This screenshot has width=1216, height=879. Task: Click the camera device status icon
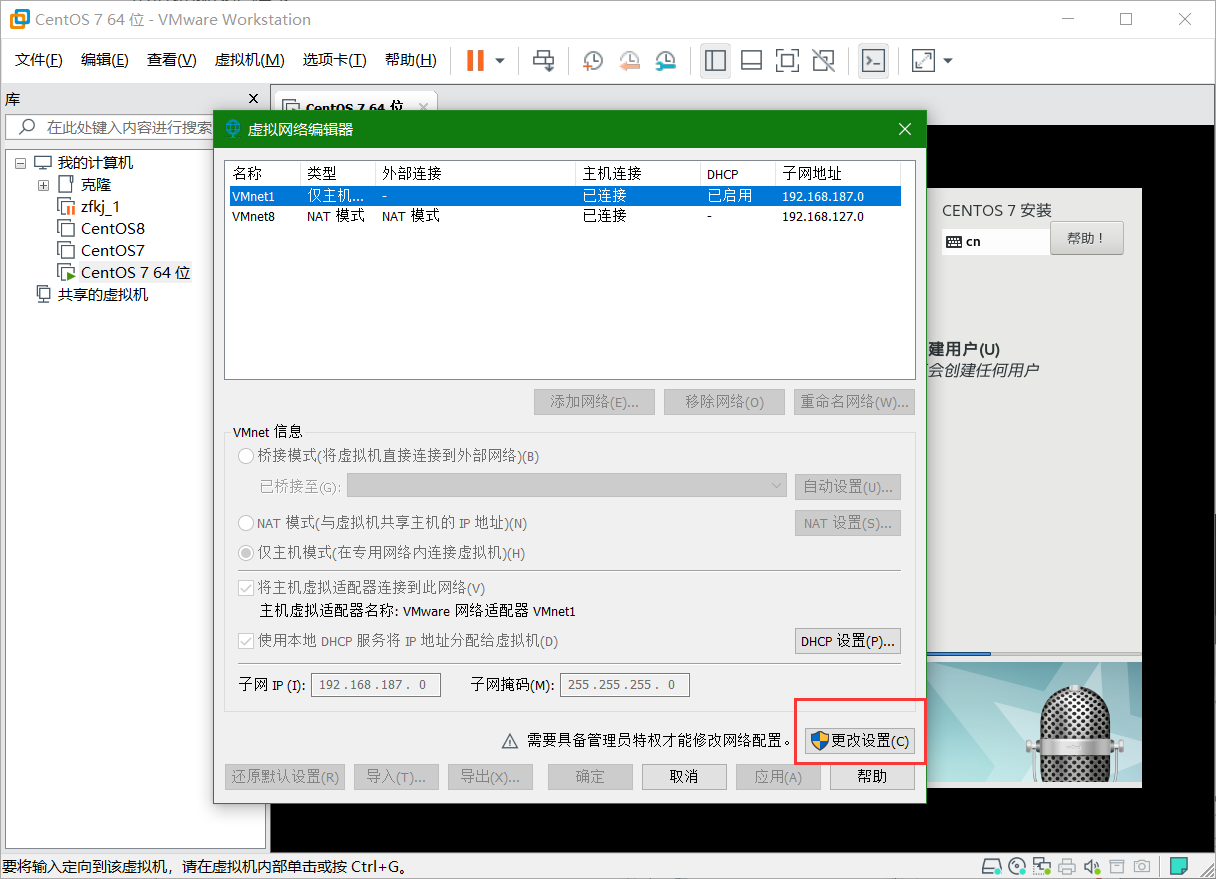(1141, 865)
